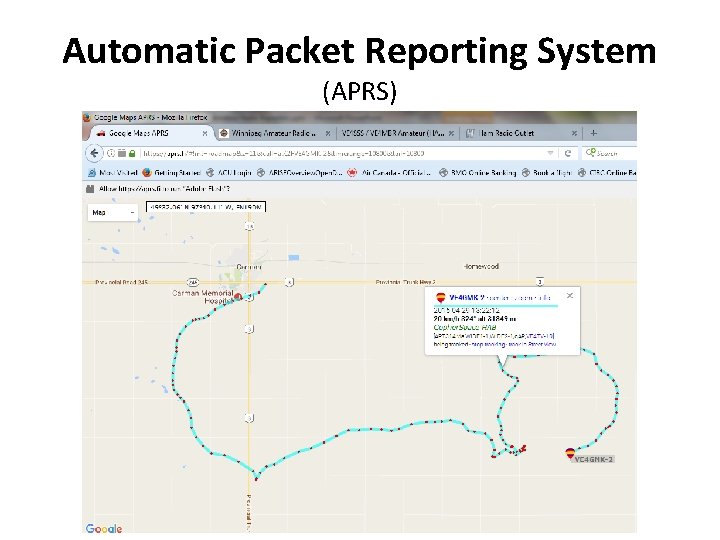The width and height of the screenshot is (720, 540).
Task: Click the 20 km/h altitude line in popup
Action: (x=474, y=319)
